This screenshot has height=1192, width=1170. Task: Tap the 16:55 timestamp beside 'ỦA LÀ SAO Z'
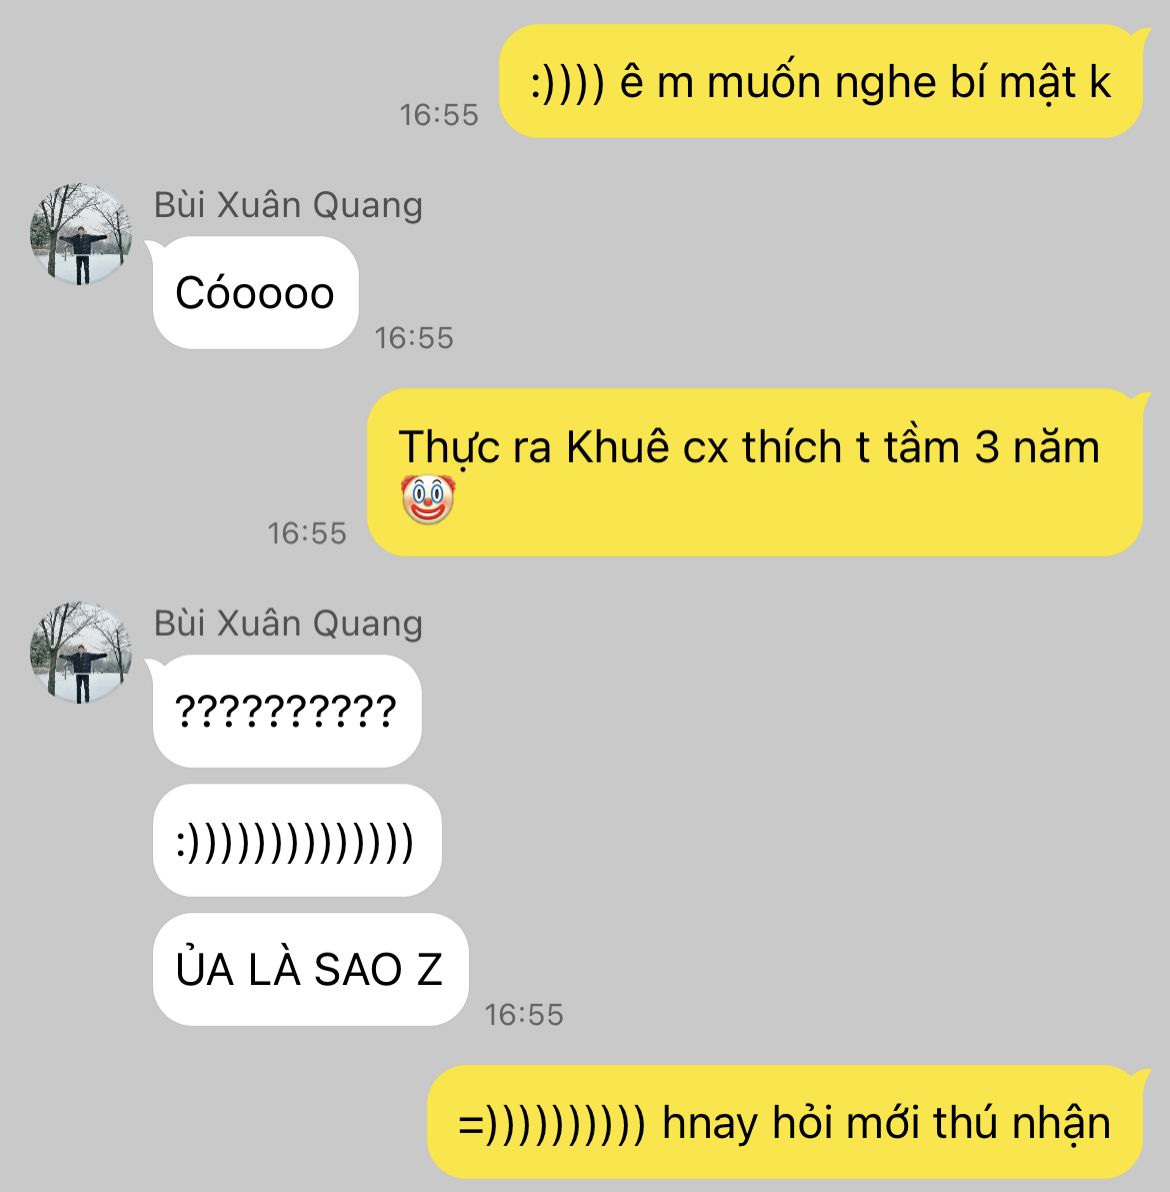click(x=524, y=1014)
